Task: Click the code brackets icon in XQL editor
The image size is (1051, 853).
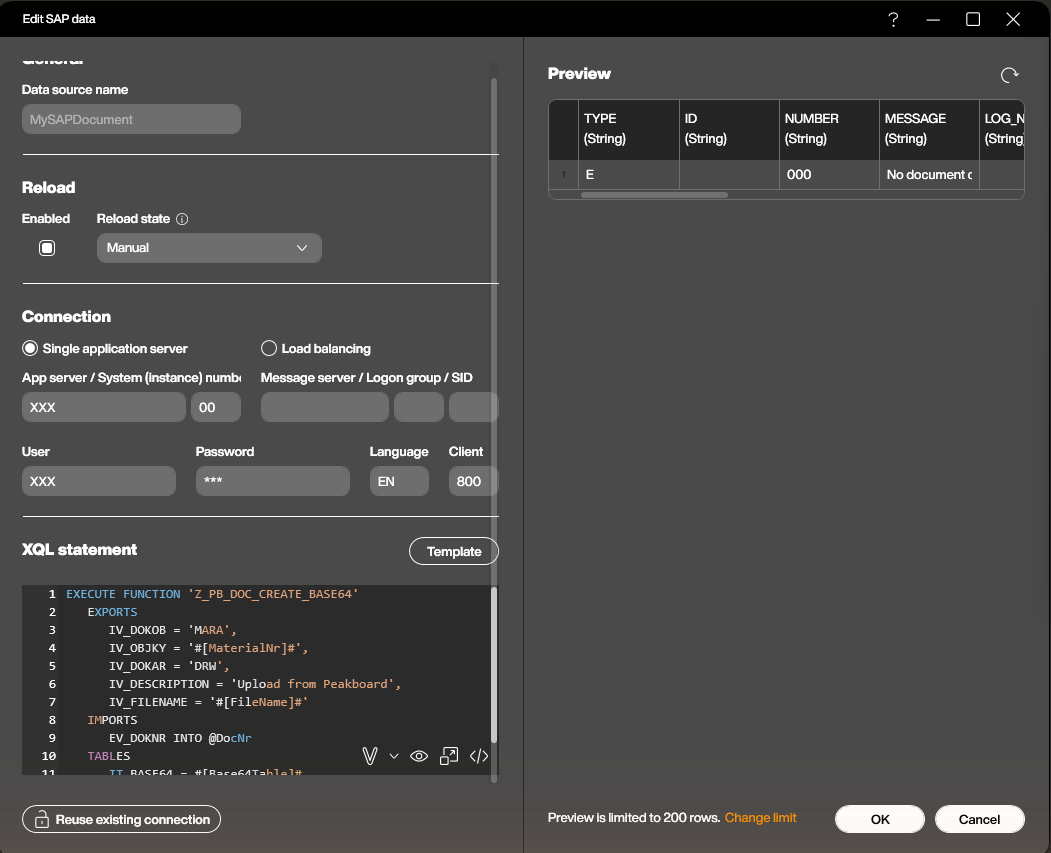Action: click(479, 756)
